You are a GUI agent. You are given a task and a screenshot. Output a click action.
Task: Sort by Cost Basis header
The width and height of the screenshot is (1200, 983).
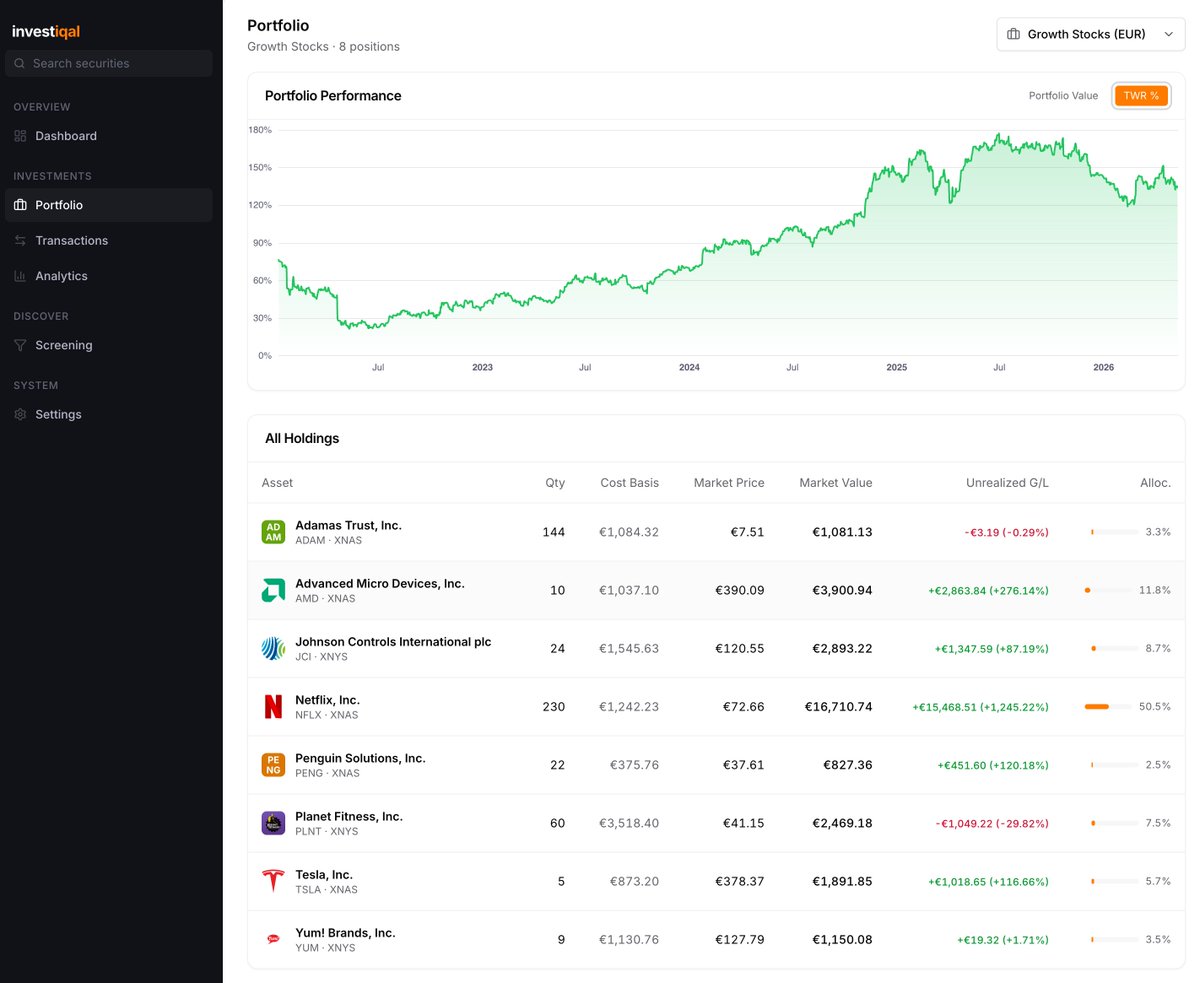(629, 483)
